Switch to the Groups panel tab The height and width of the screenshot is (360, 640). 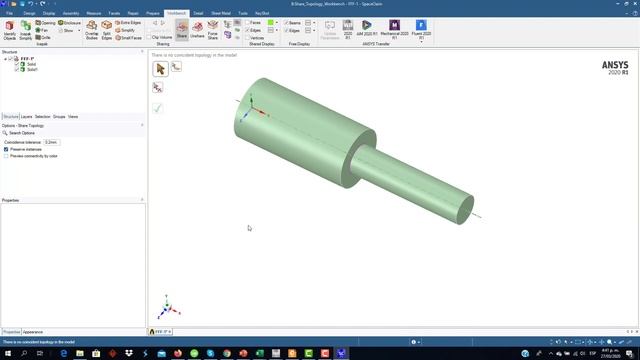(59, 117)
